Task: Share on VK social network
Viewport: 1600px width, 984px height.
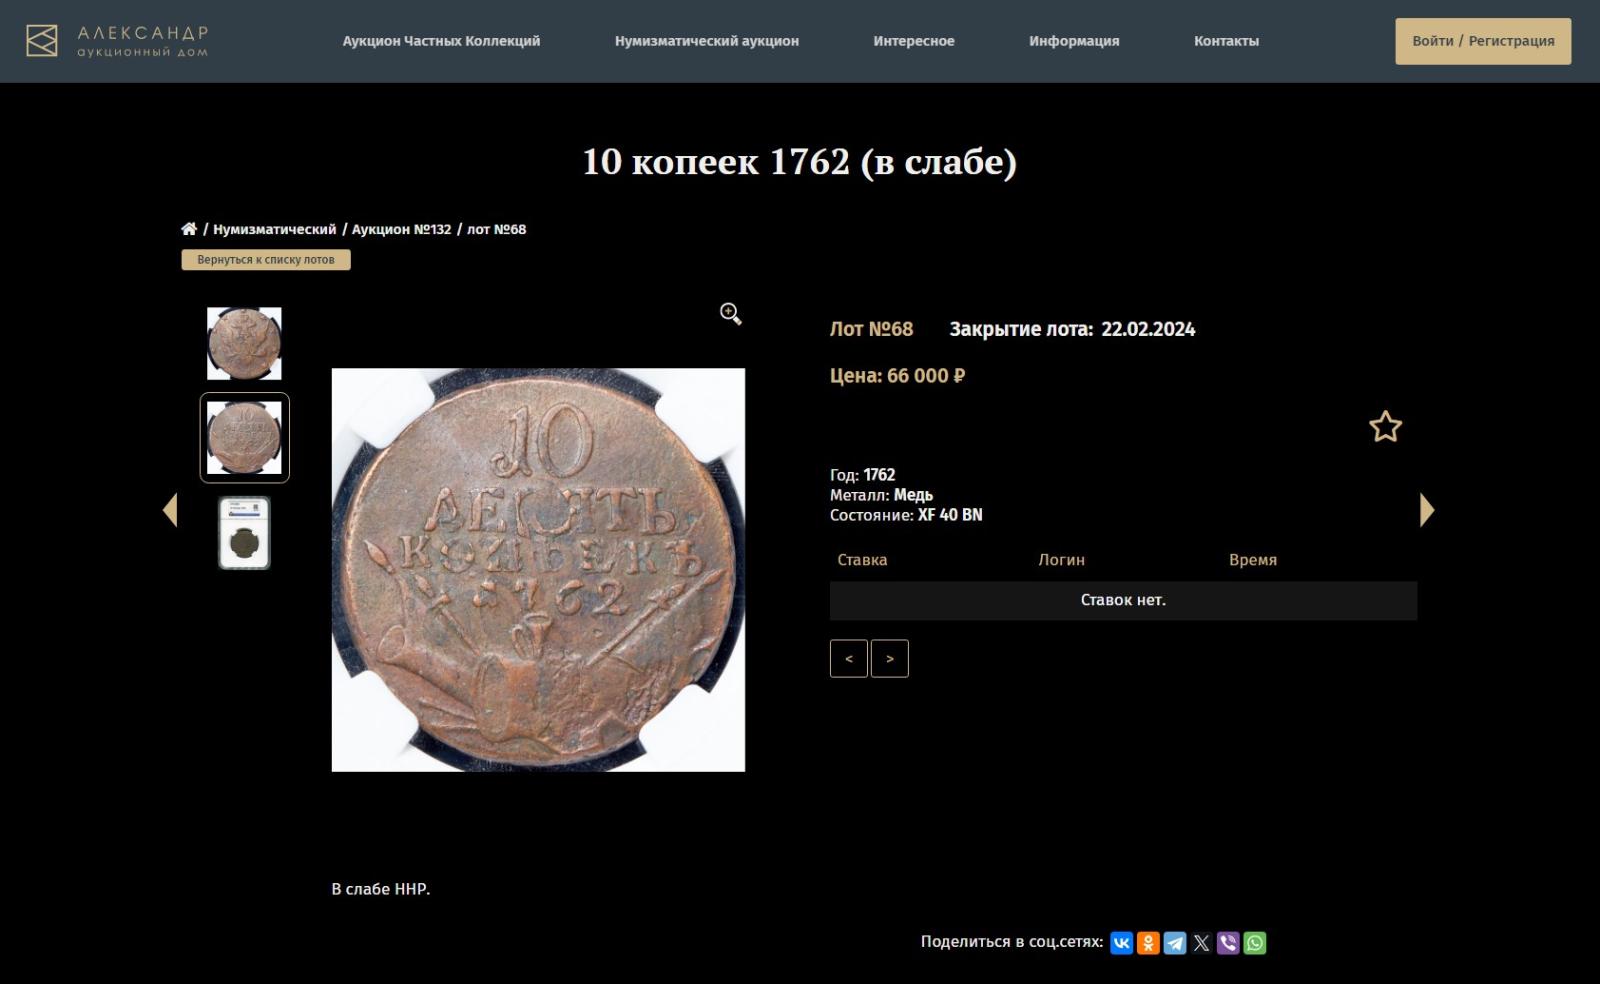Action: (x=1122, y=943)
